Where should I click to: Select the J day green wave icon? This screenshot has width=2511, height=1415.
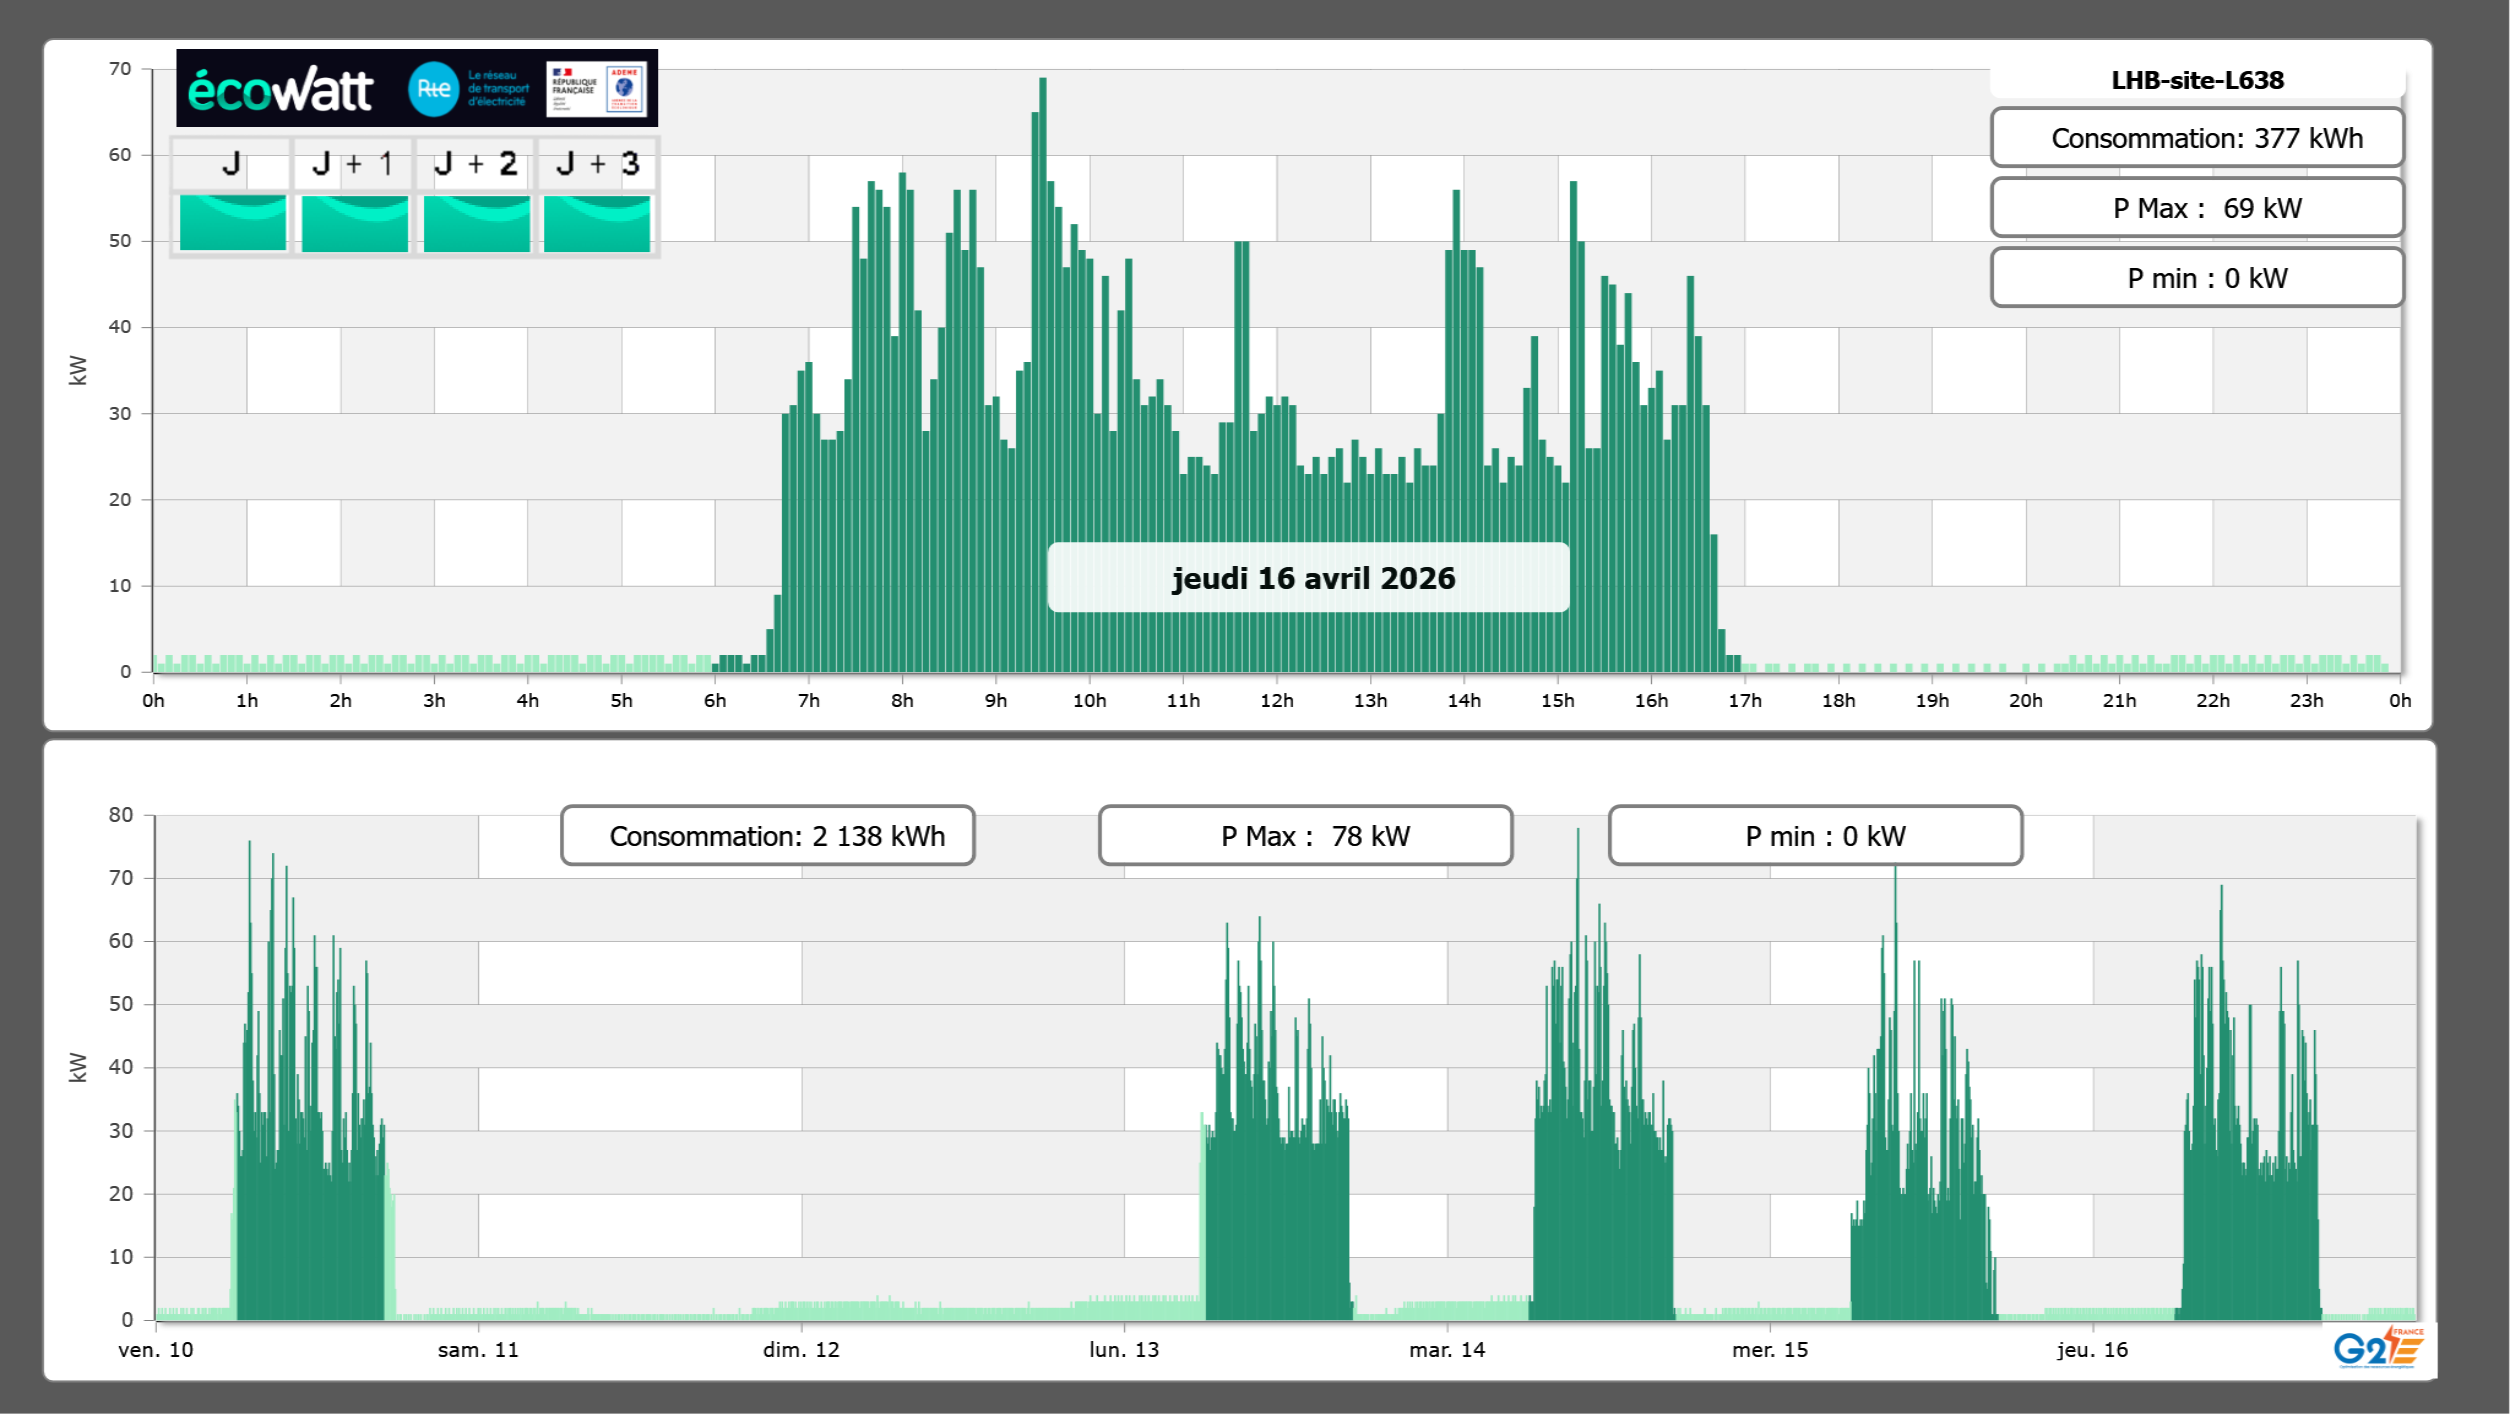click(x=233, y=223)
